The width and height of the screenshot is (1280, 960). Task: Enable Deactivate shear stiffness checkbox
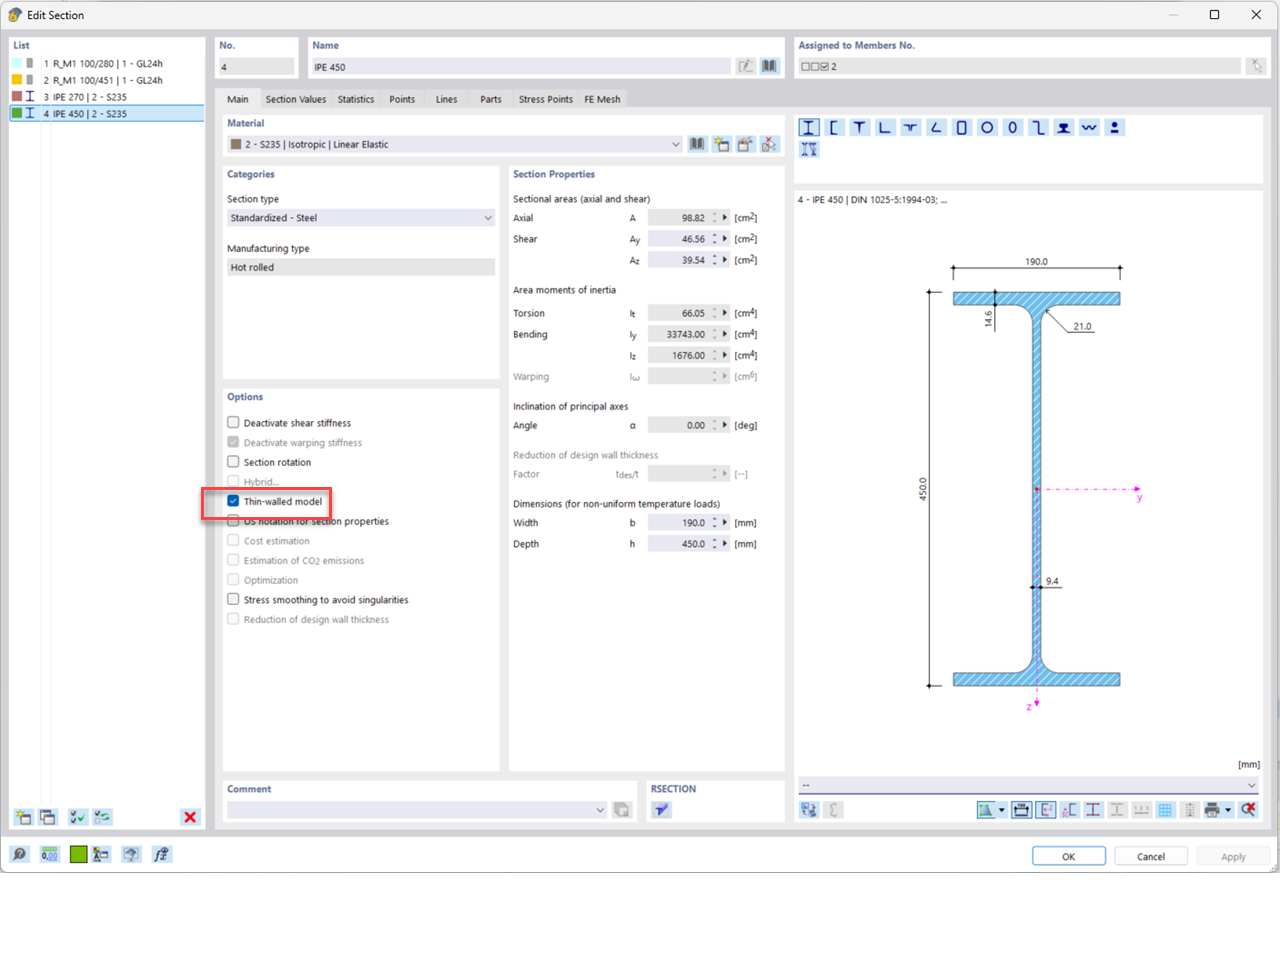[233, 422]
